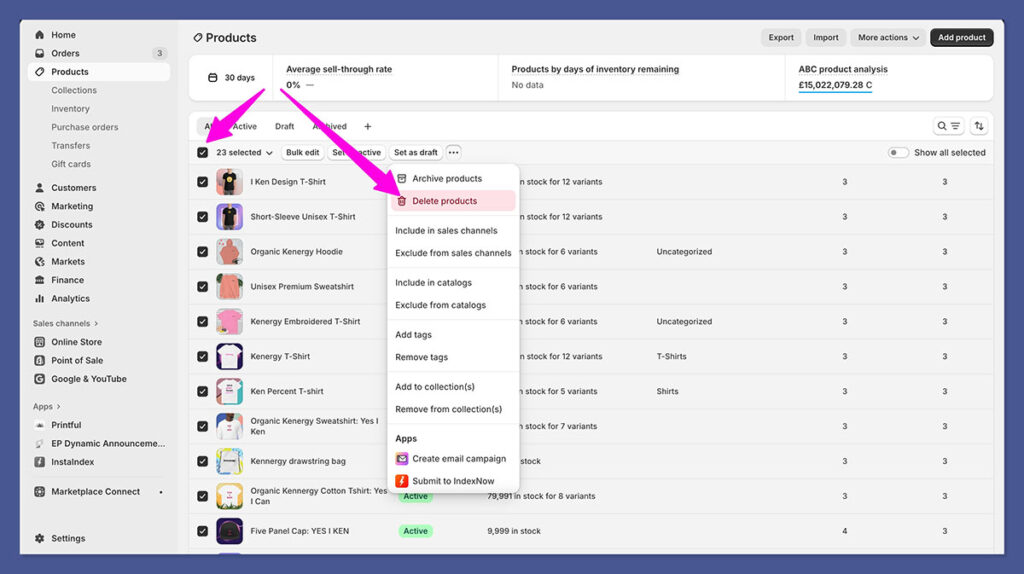1024x574 pixels.
Task: Open the three-dot bulk actions menu
Action: (453, 153)
